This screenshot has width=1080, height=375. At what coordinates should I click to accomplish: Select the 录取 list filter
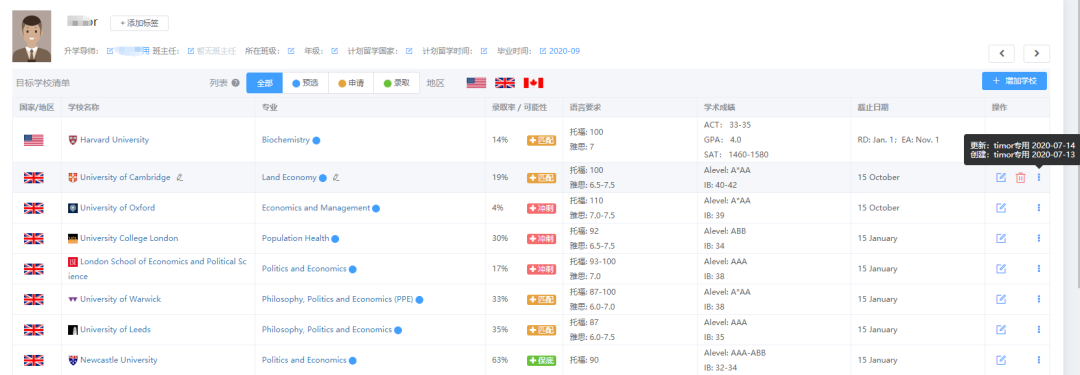[x=396, y=83]
